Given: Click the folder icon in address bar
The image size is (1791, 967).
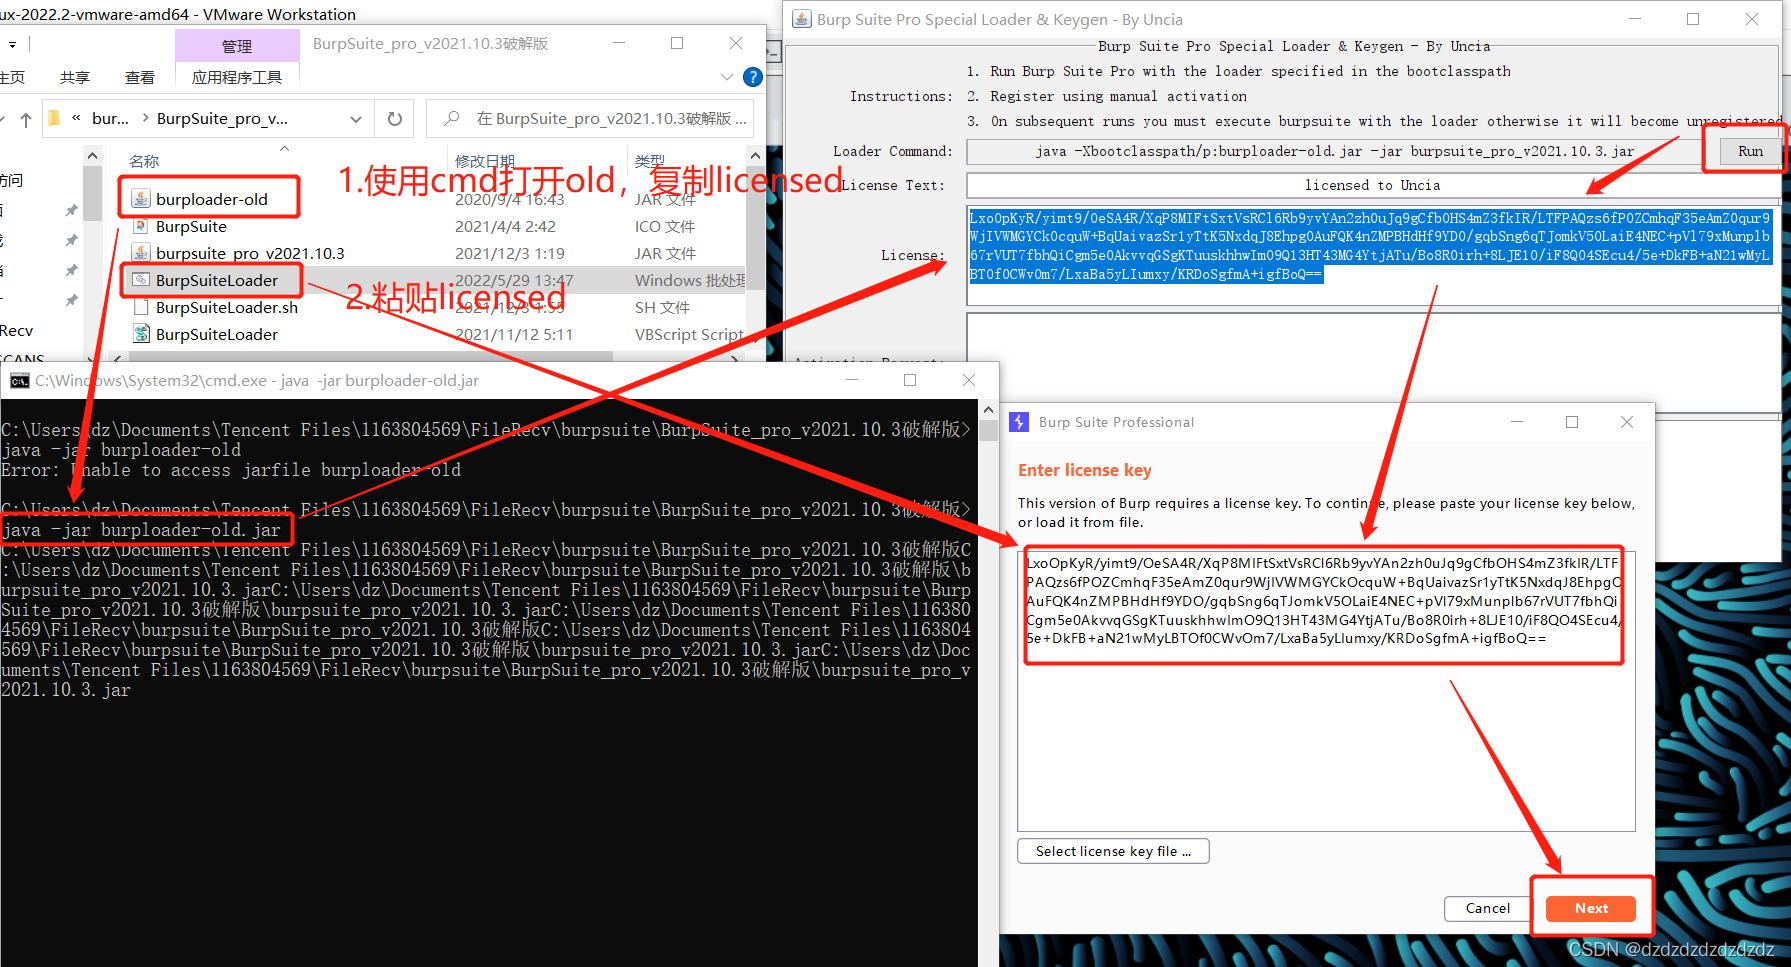Looking at the screenshot, I should [55, 118].
